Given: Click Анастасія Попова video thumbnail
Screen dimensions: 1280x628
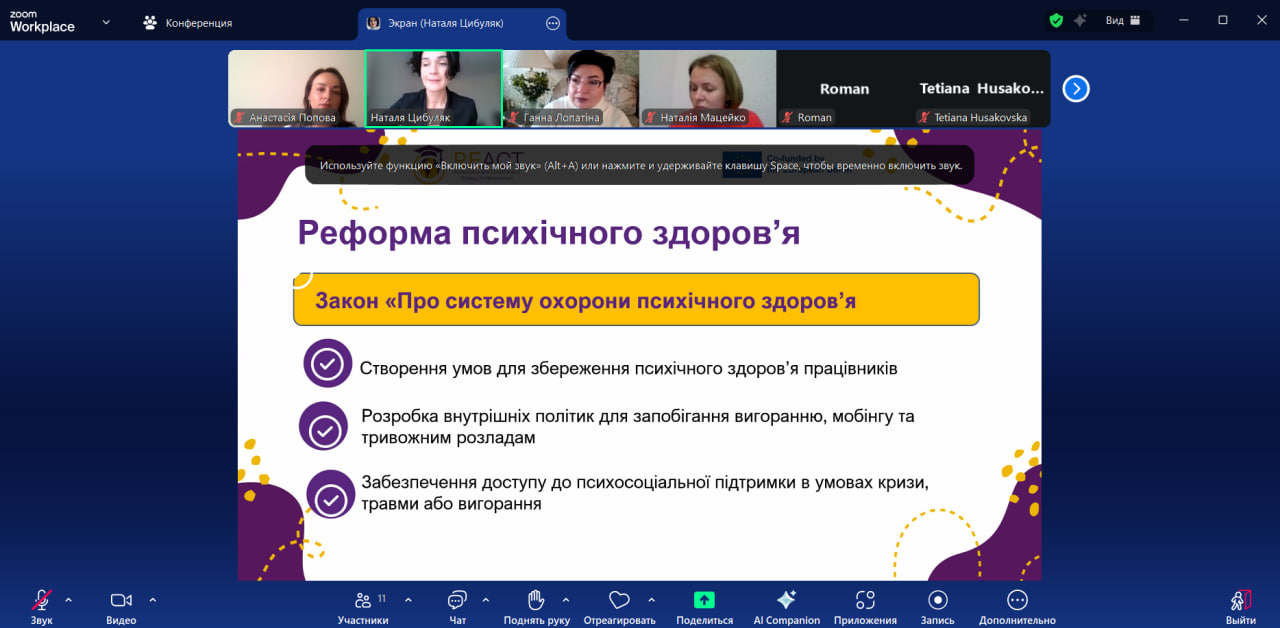Looking at the screenshot, I should (296, 88).
